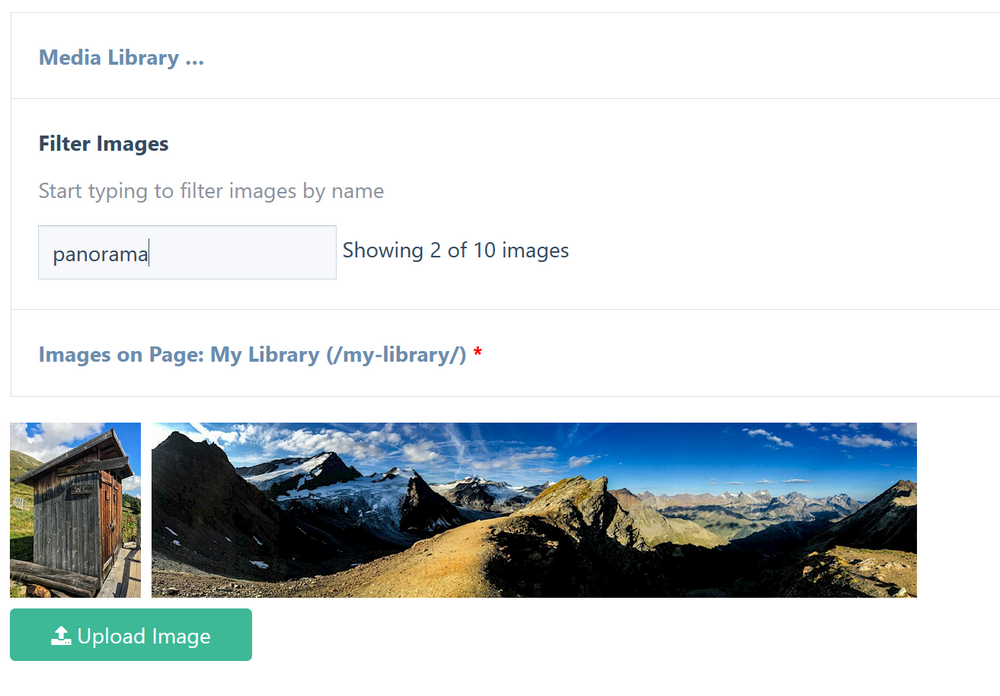Viewport: 1000px width, 696px height.
Task: Click the green Upload Image button label text
Action: click(x=145, y=634)
